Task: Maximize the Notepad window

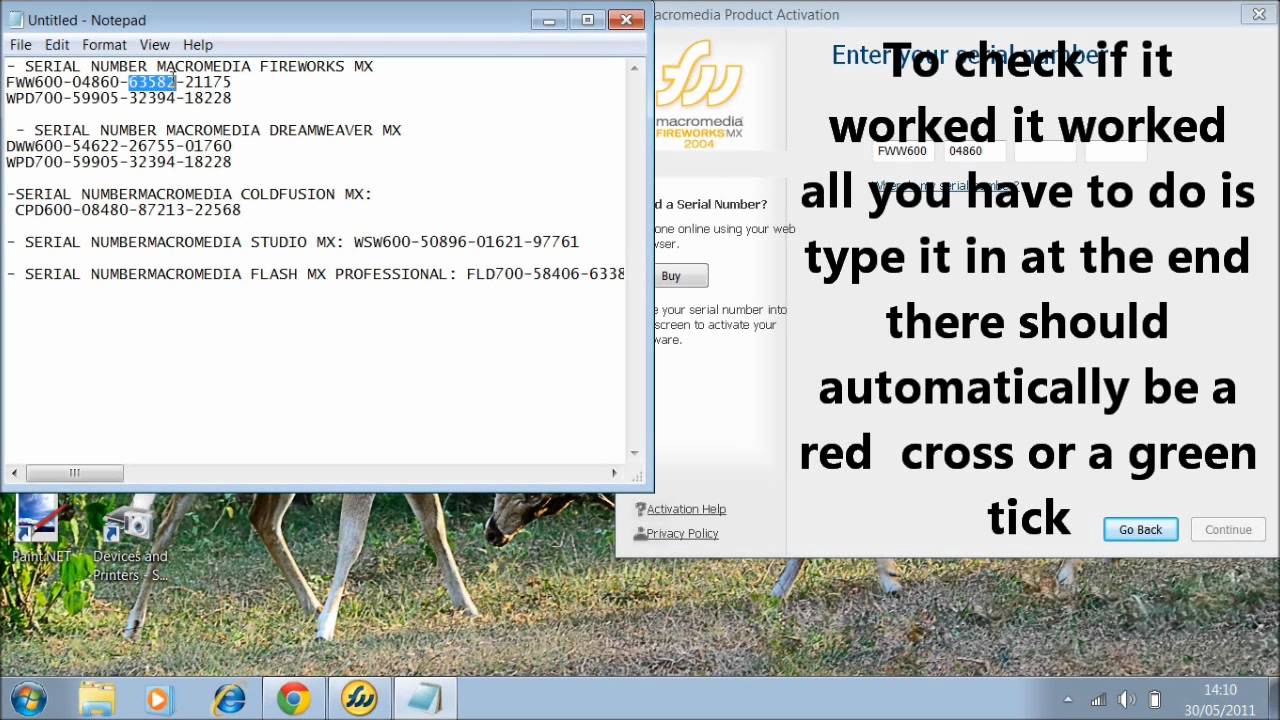Action: [x=587, y=20]
